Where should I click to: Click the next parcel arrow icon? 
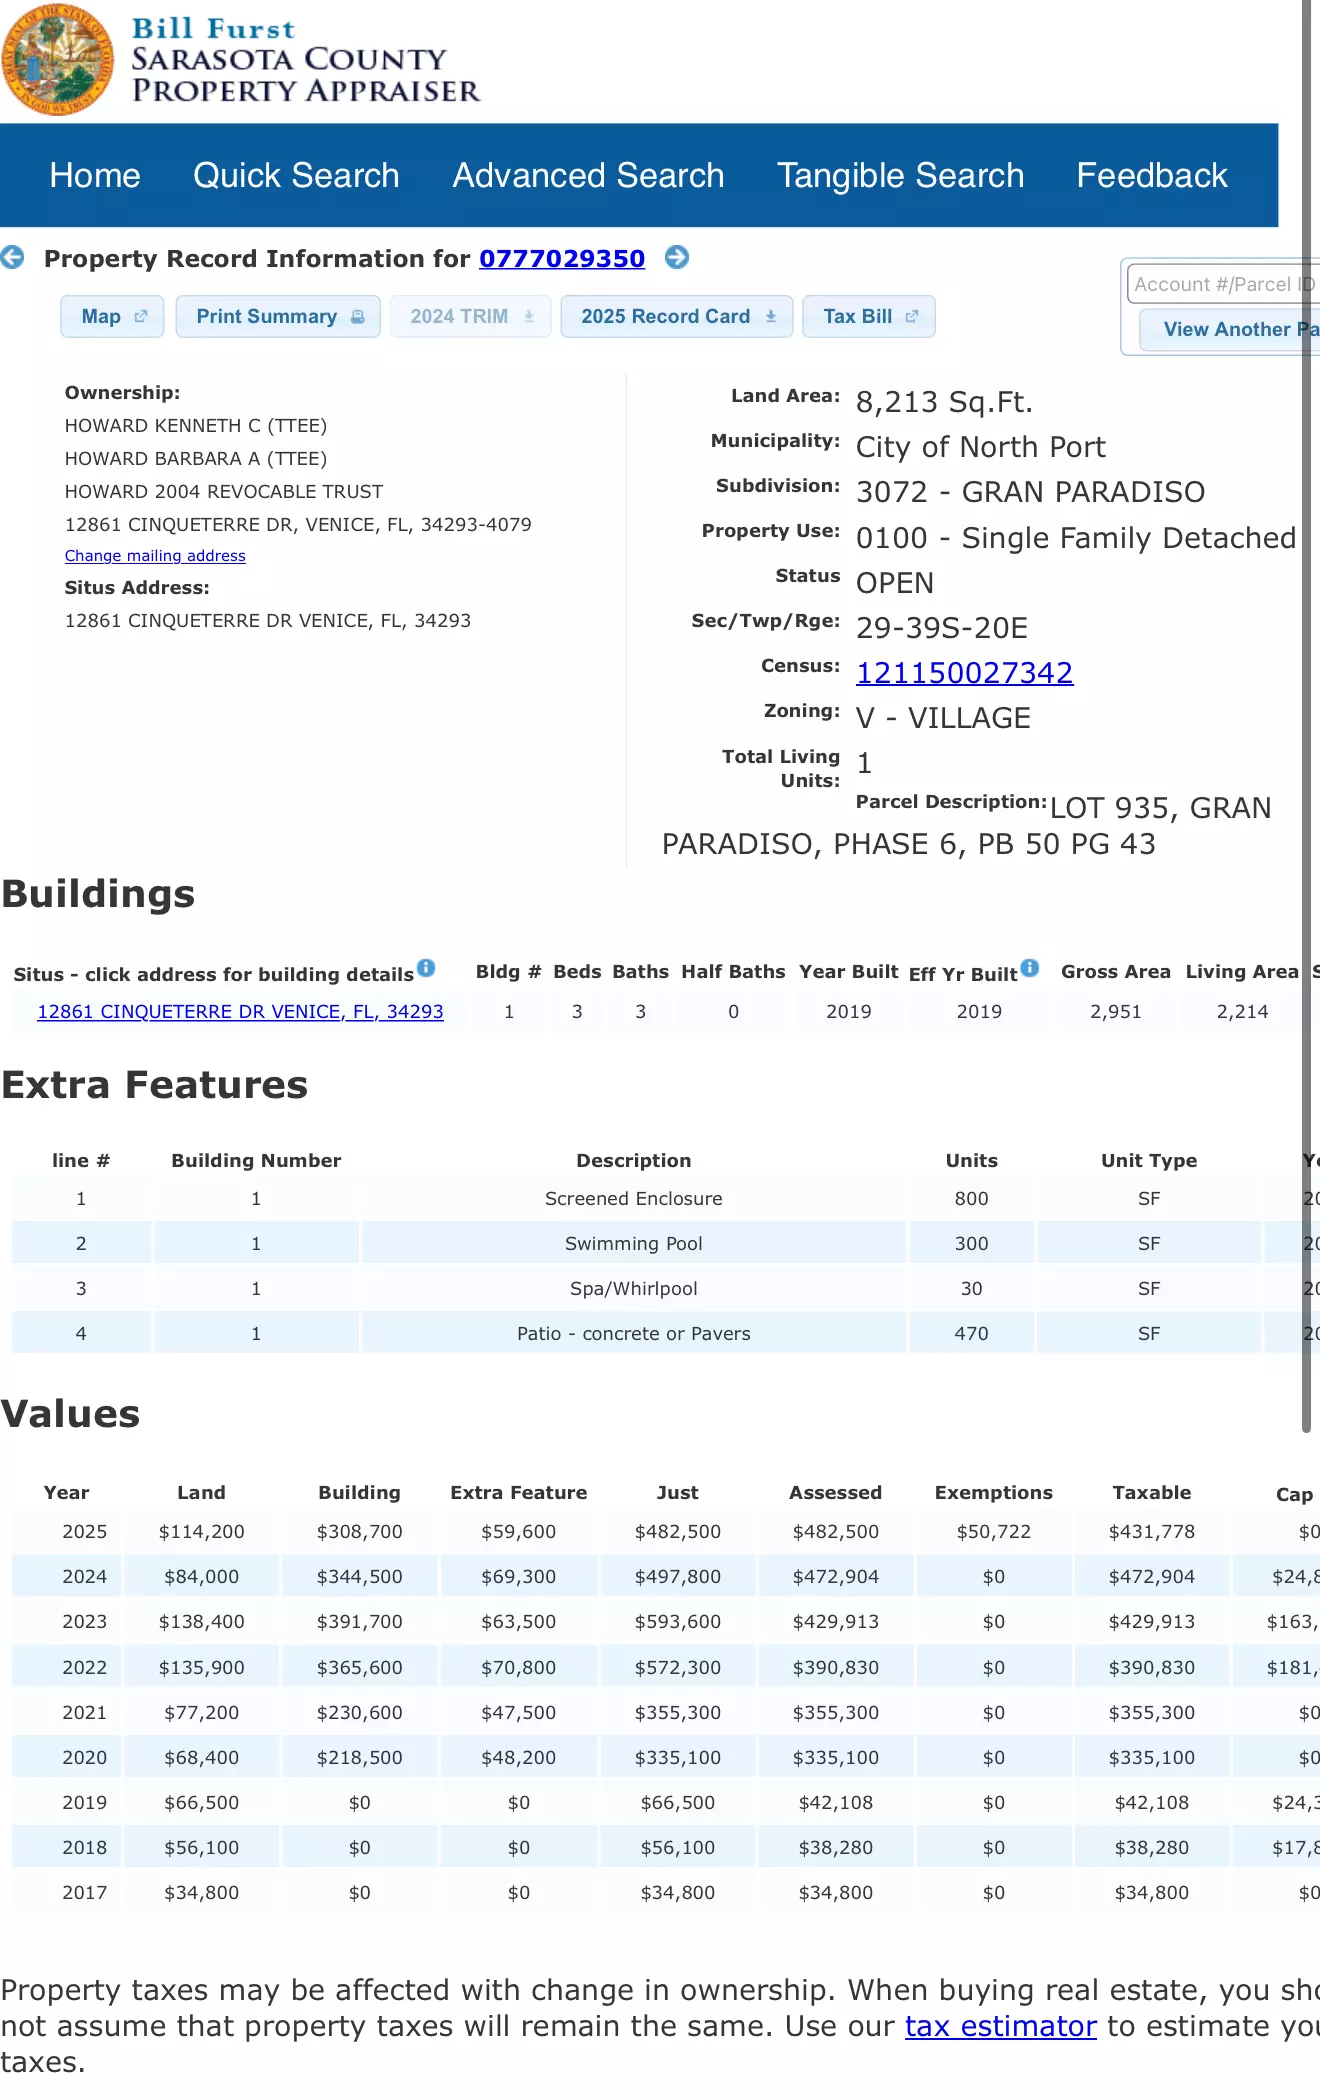click(677, 258)
